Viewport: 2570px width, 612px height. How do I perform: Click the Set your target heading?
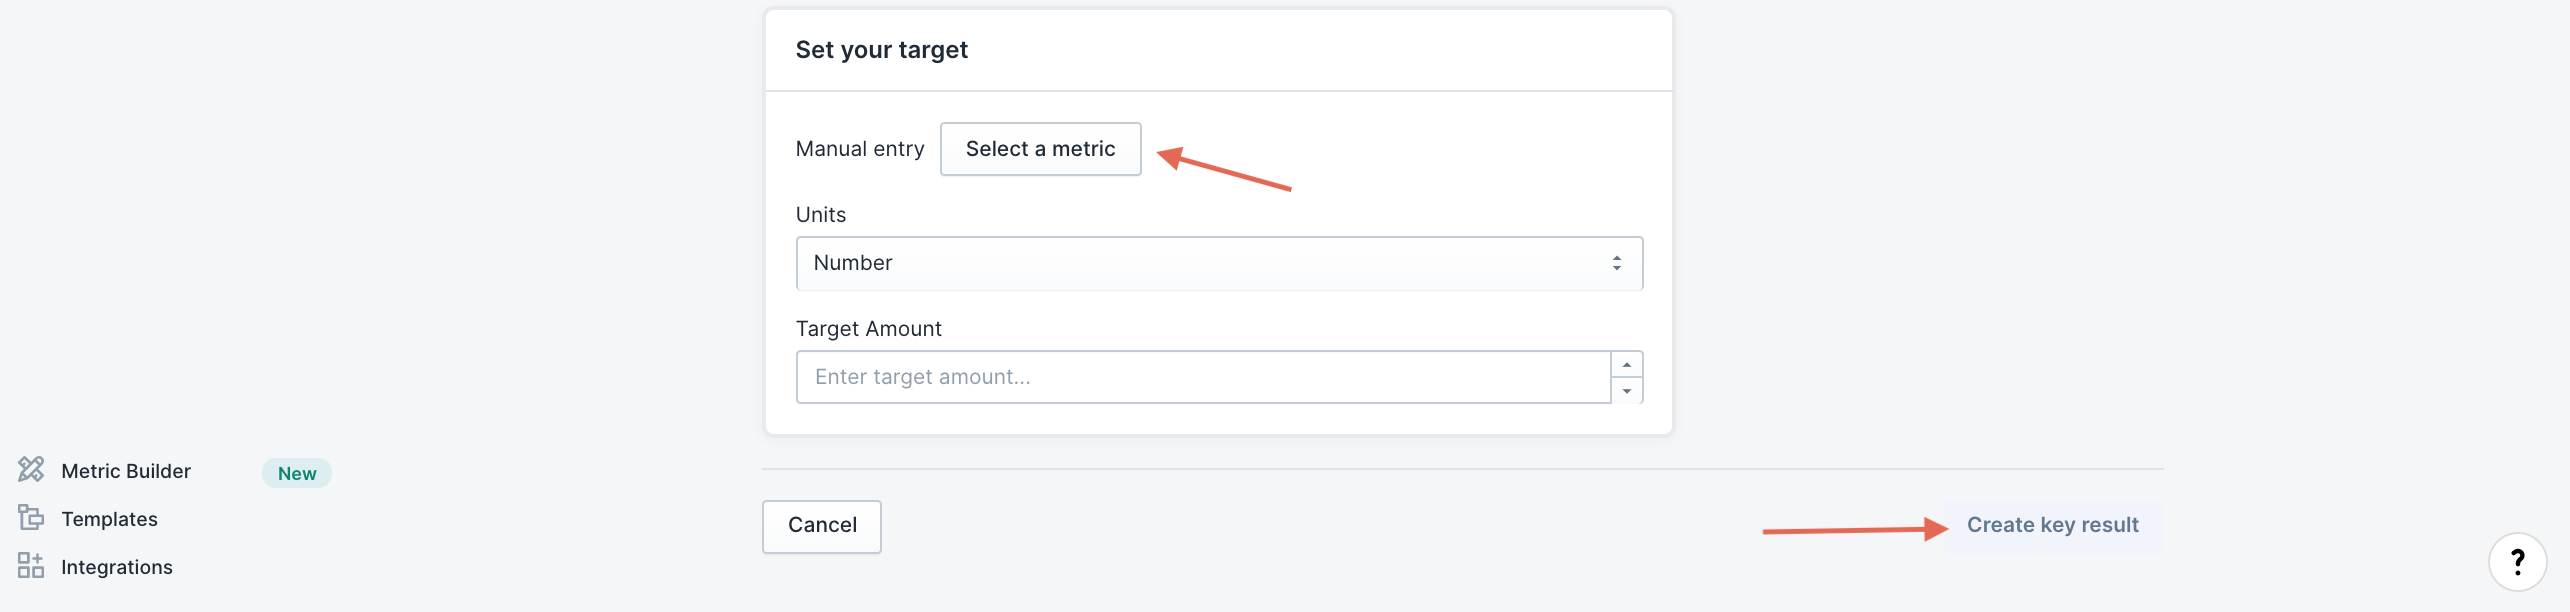[881, 50]
